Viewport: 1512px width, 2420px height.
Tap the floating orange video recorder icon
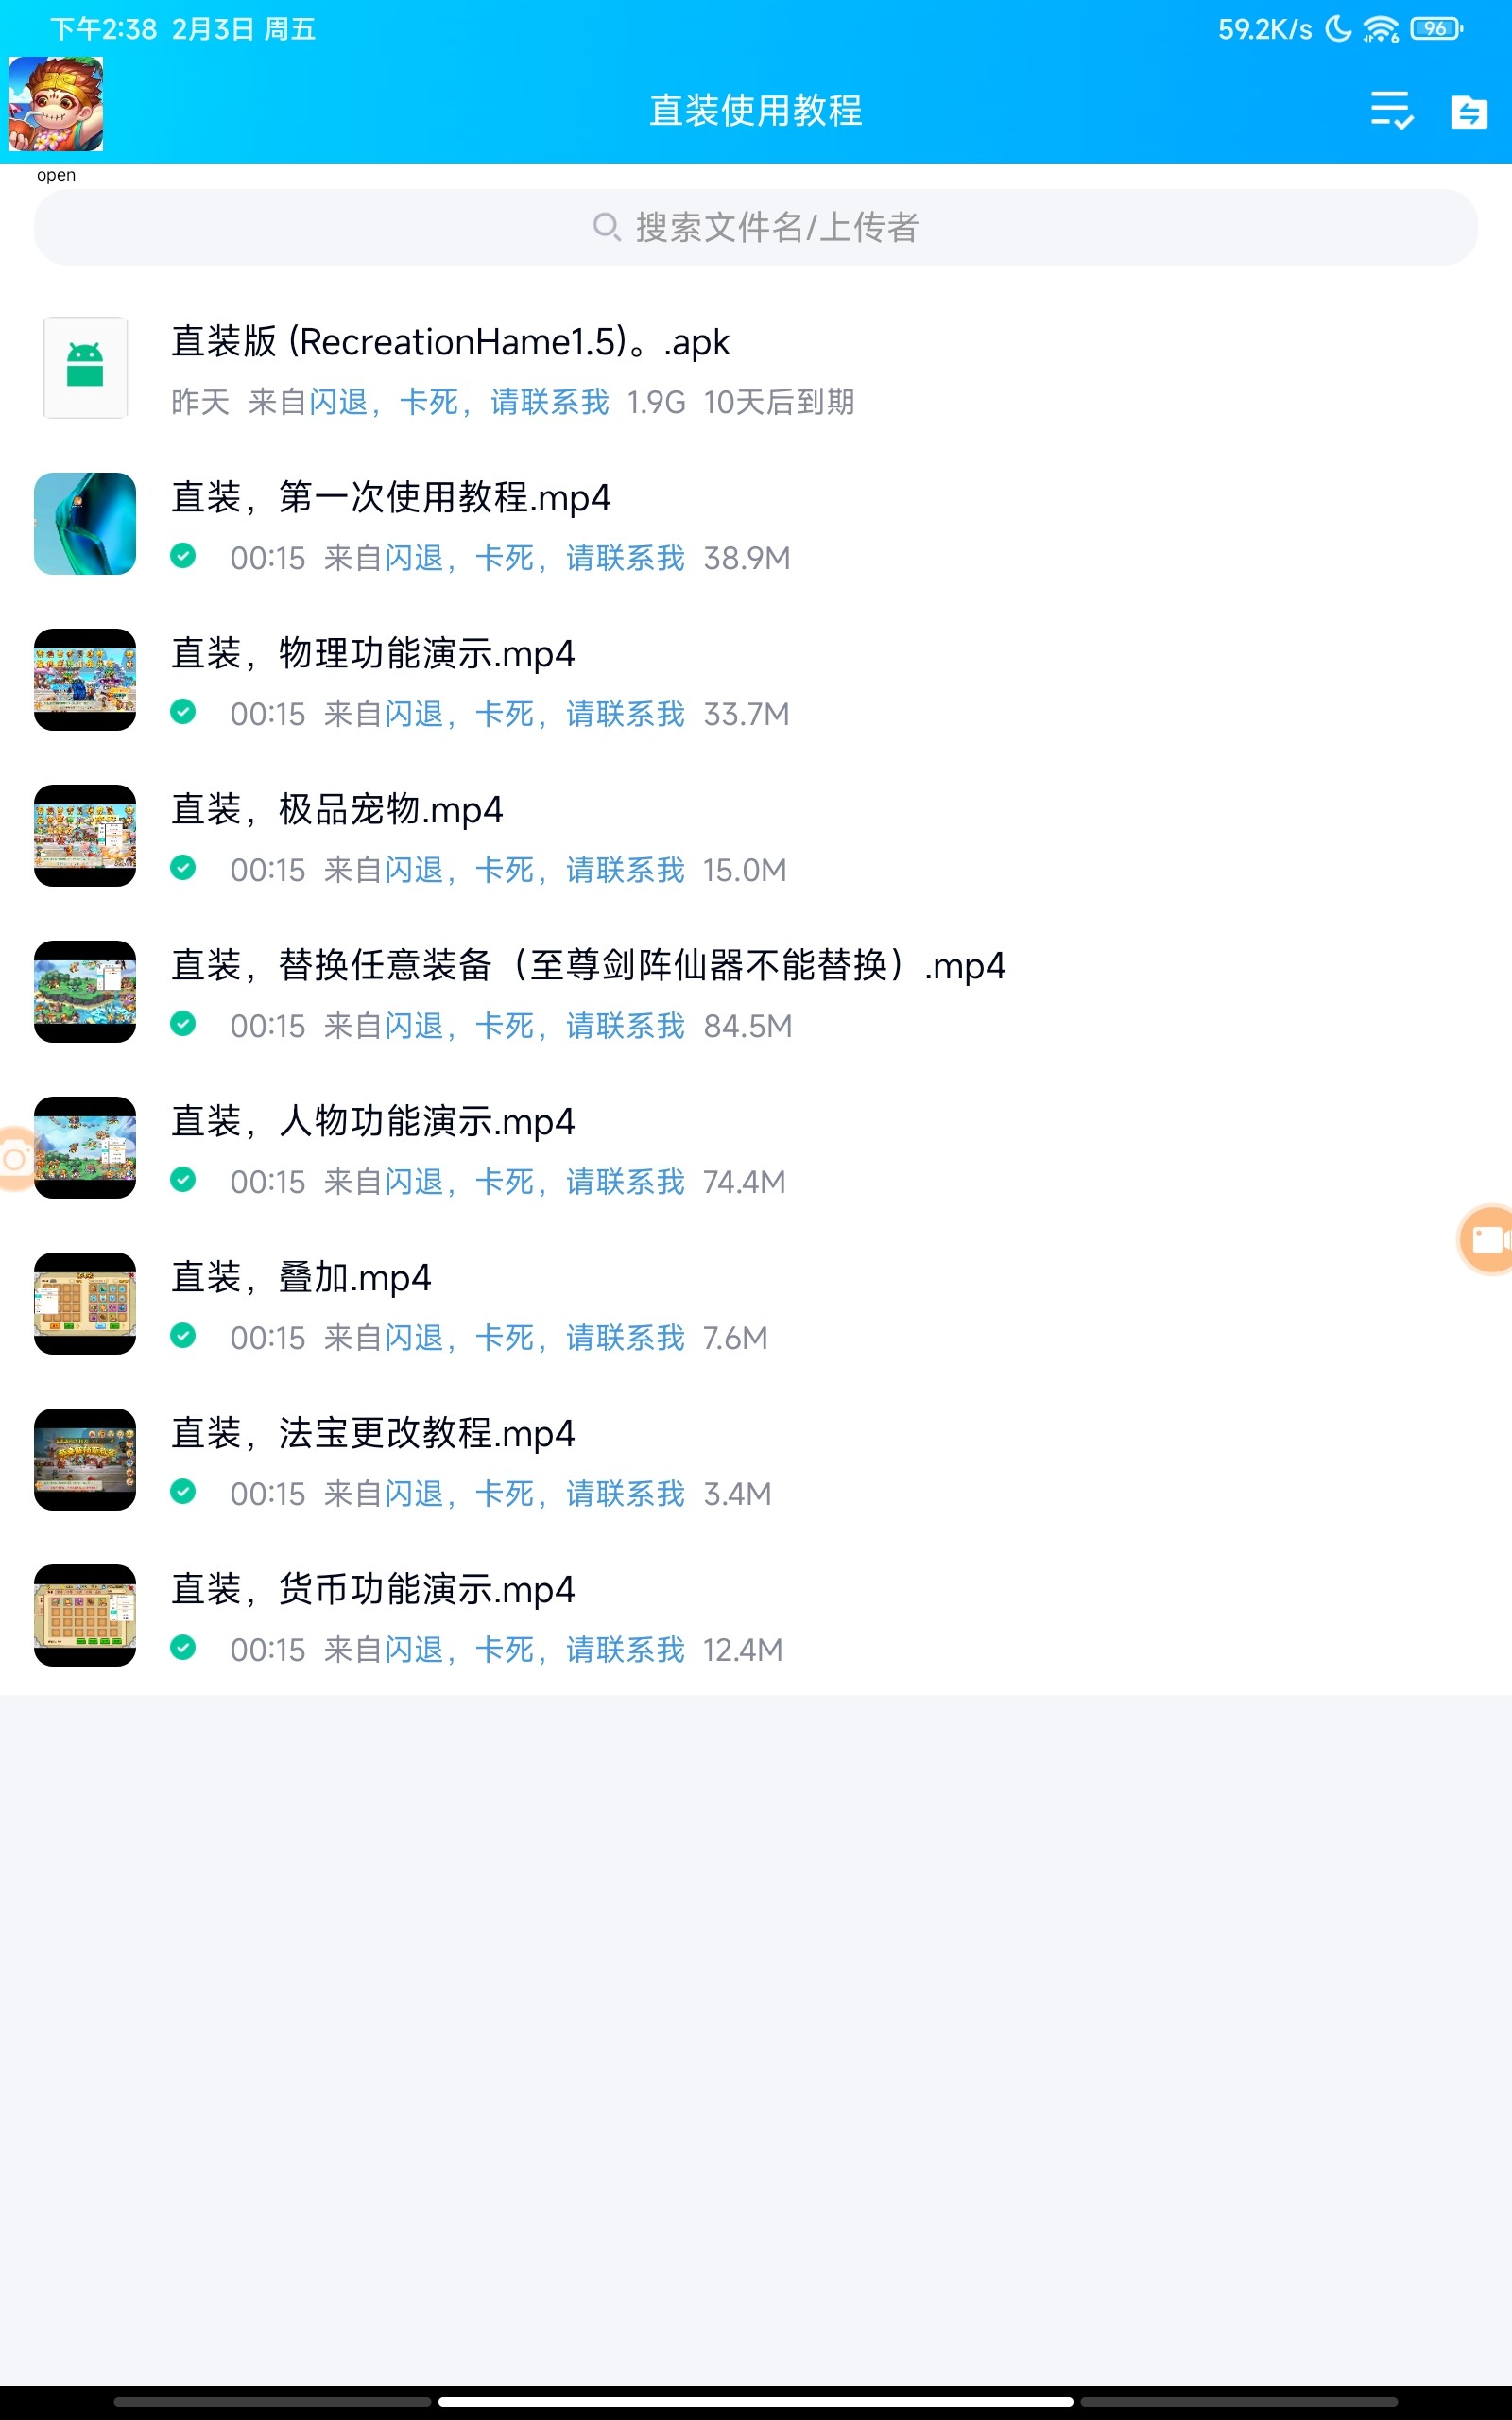pos(1487,1239)
